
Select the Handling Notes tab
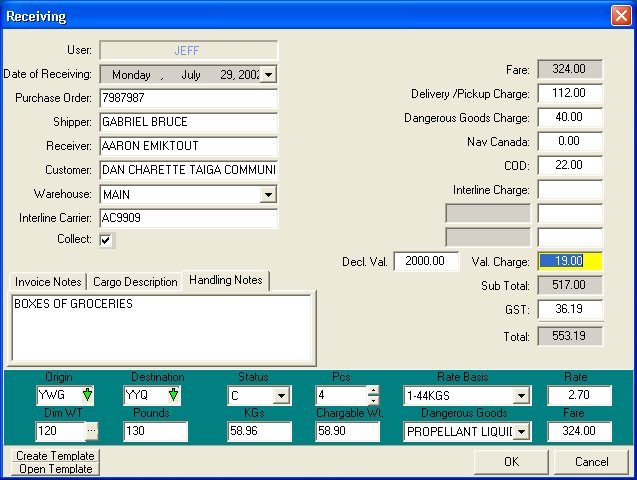point(226,280)
